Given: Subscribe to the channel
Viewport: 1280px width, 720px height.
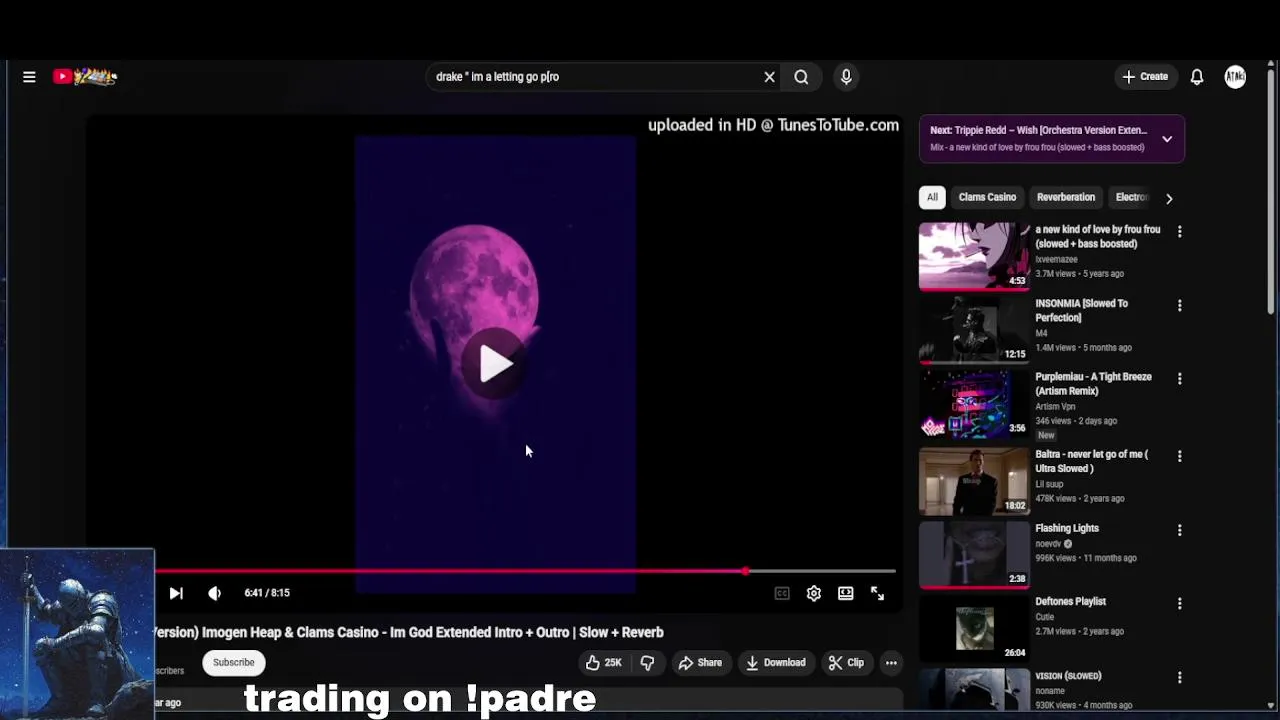Looking at the screenshot, I should pyautogui.click(x=233, y=662).
